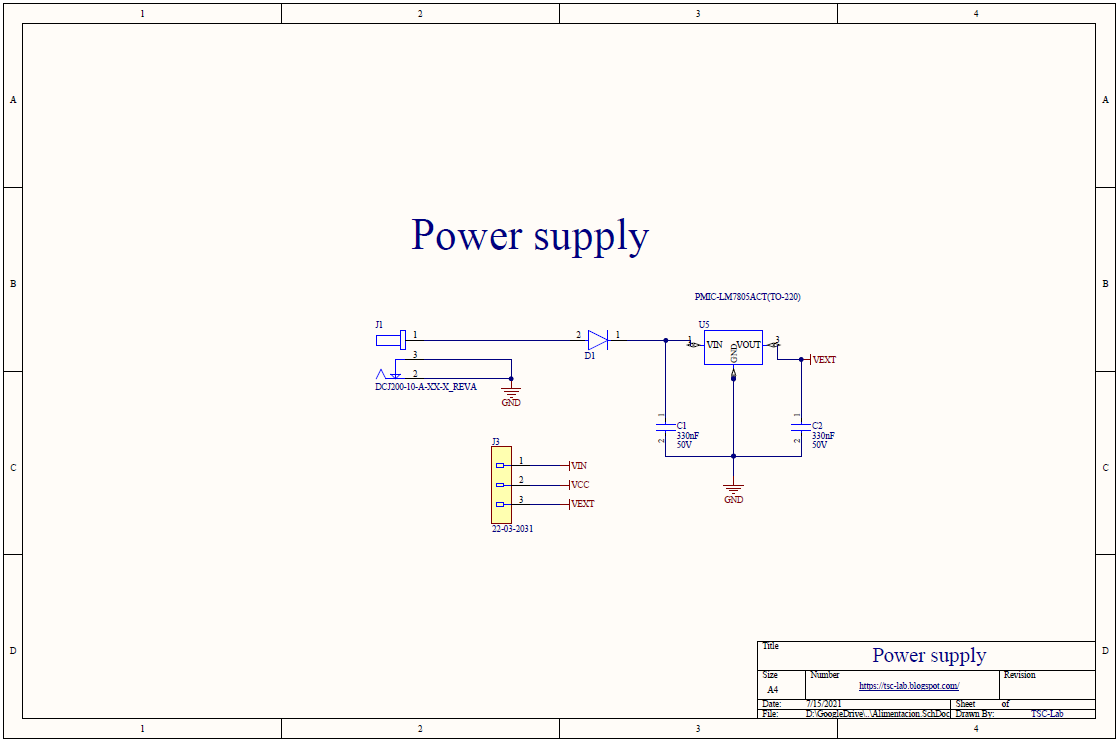The width and height of the screenshot is (1118, 742).
Task: Click the GND symbol below the DC jack
Action: 511,397
